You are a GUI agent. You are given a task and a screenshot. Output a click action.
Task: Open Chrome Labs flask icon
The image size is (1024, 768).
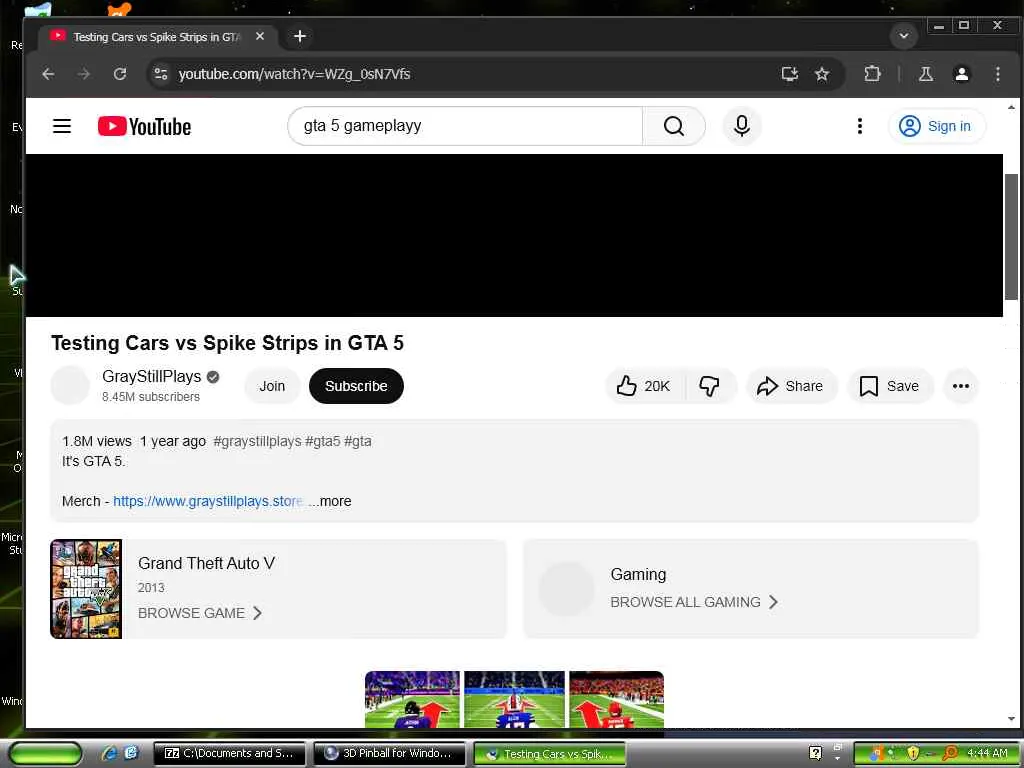[x=925, y=74]
